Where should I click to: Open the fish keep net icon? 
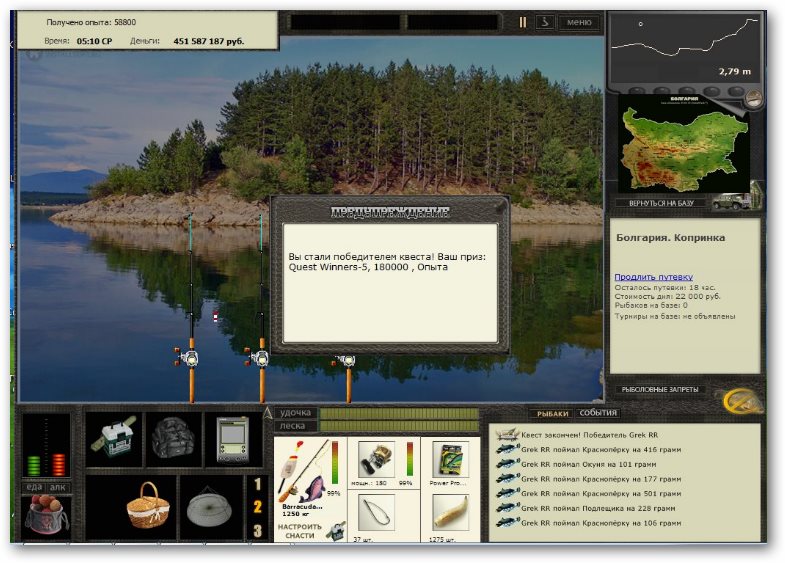(209, 507)
